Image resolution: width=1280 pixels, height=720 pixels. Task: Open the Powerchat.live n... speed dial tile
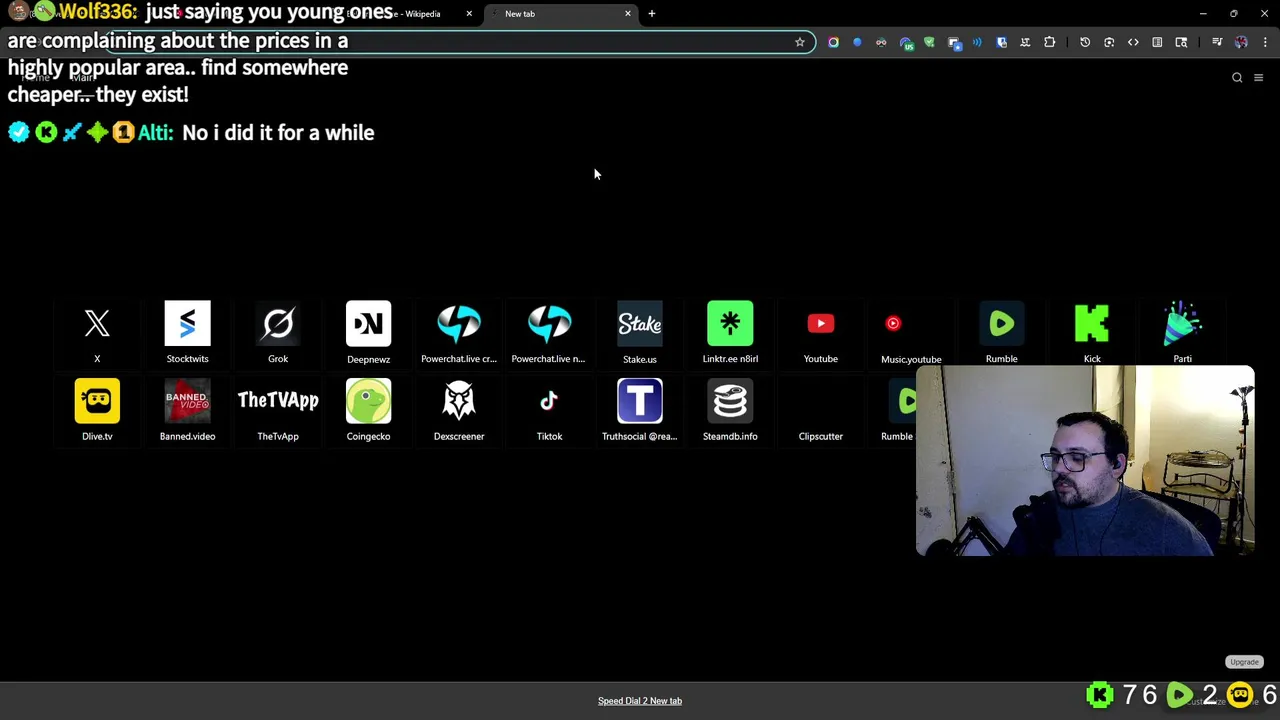[549, 333]
